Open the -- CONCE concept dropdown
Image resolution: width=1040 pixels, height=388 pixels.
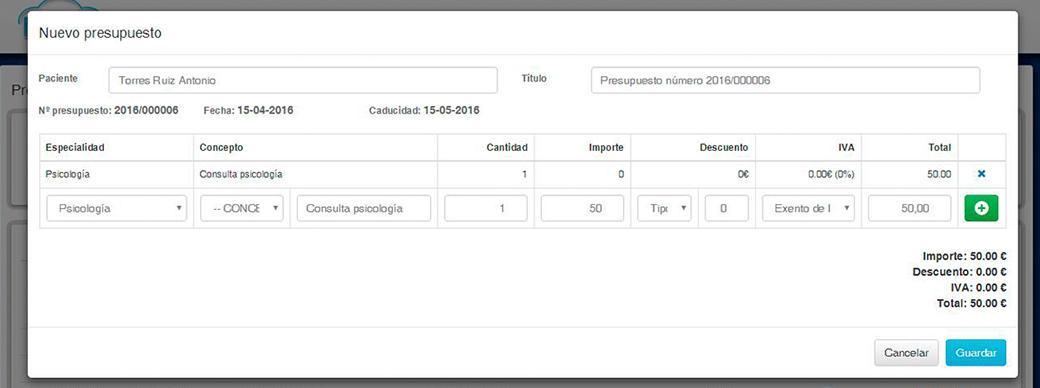(x=242, y=208)
